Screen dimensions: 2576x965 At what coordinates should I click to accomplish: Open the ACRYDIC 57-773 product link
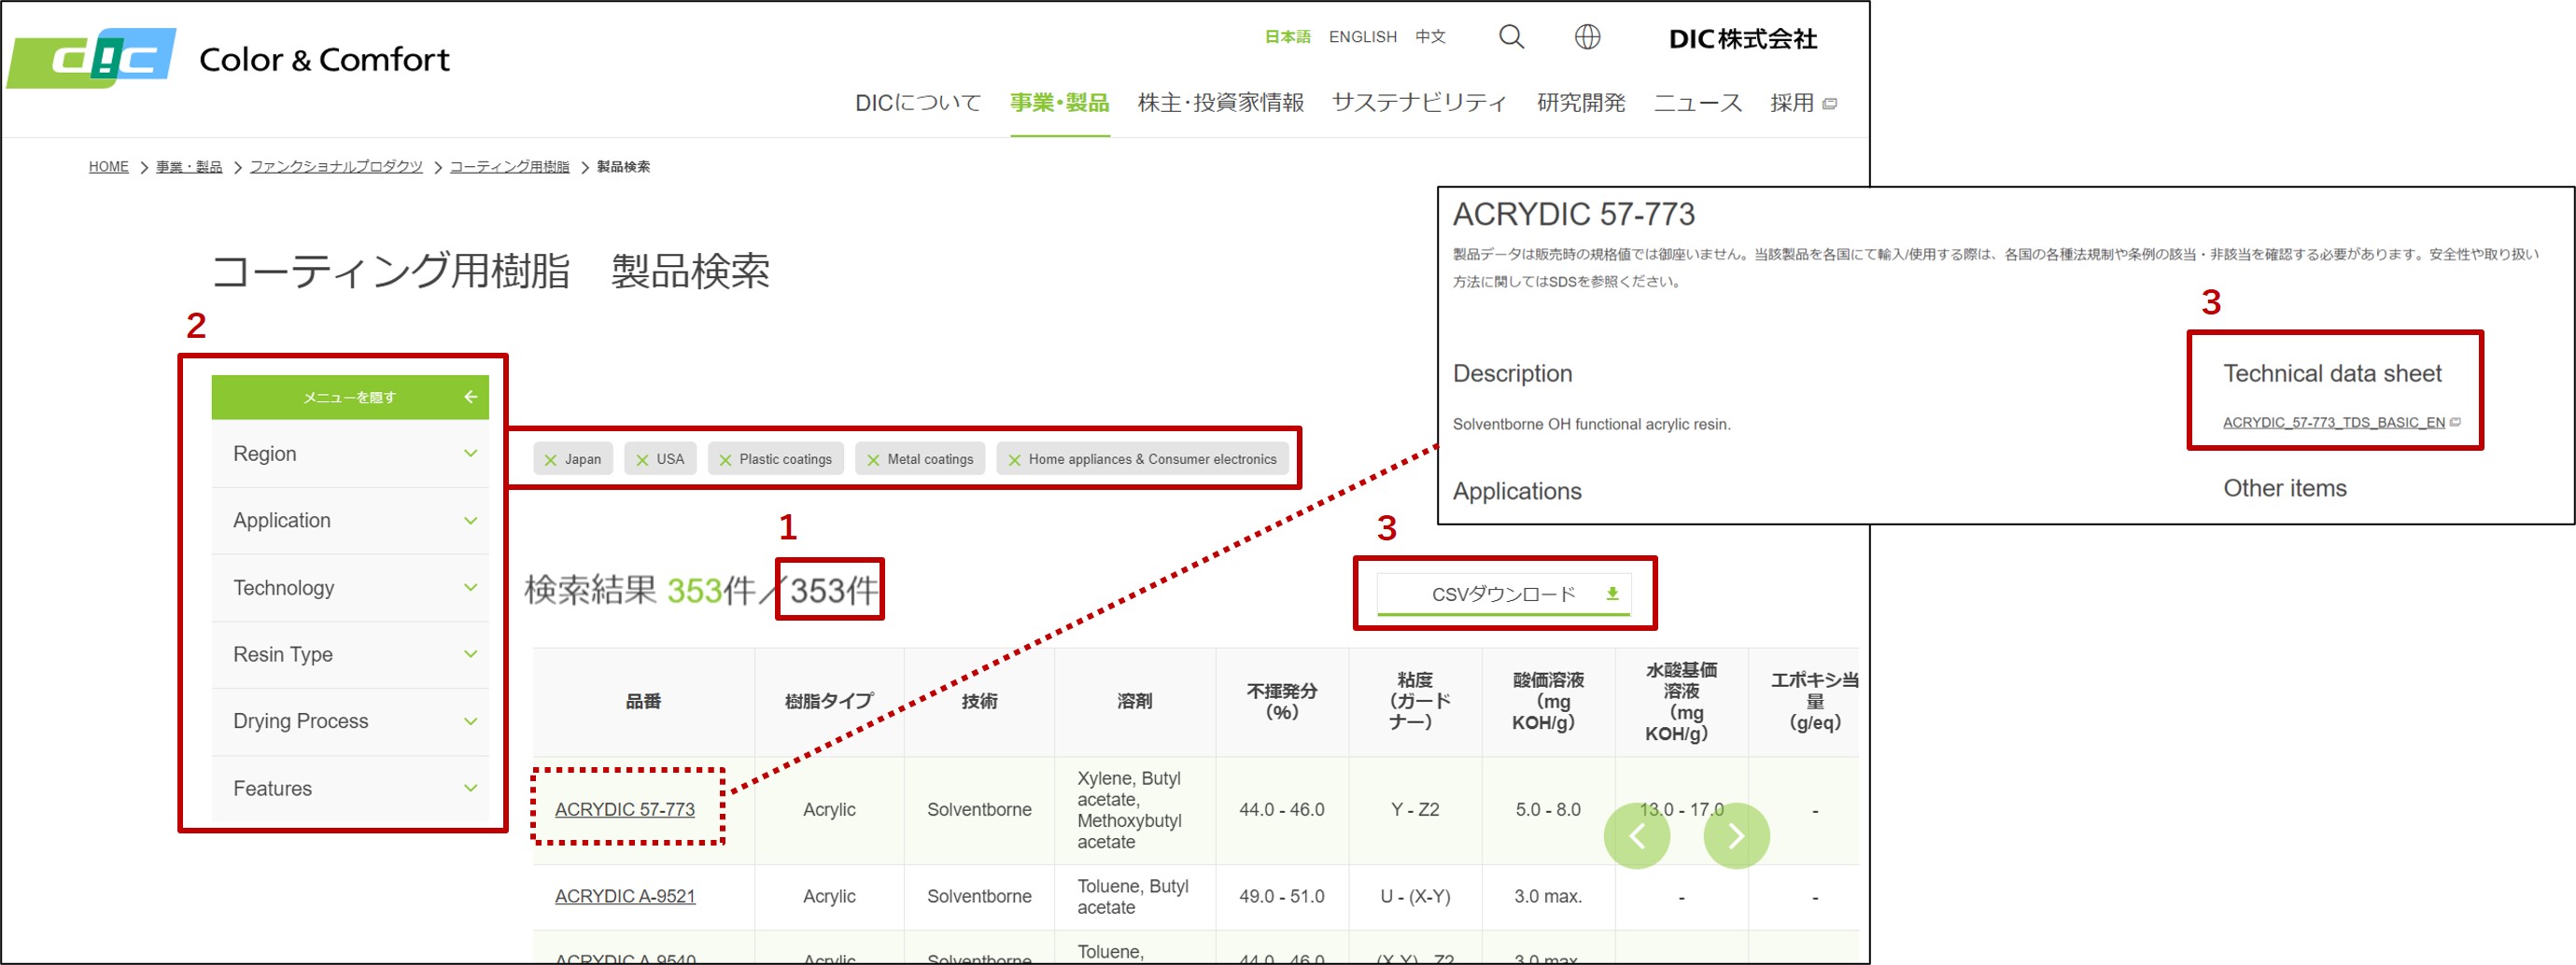(x=625, y=809)
